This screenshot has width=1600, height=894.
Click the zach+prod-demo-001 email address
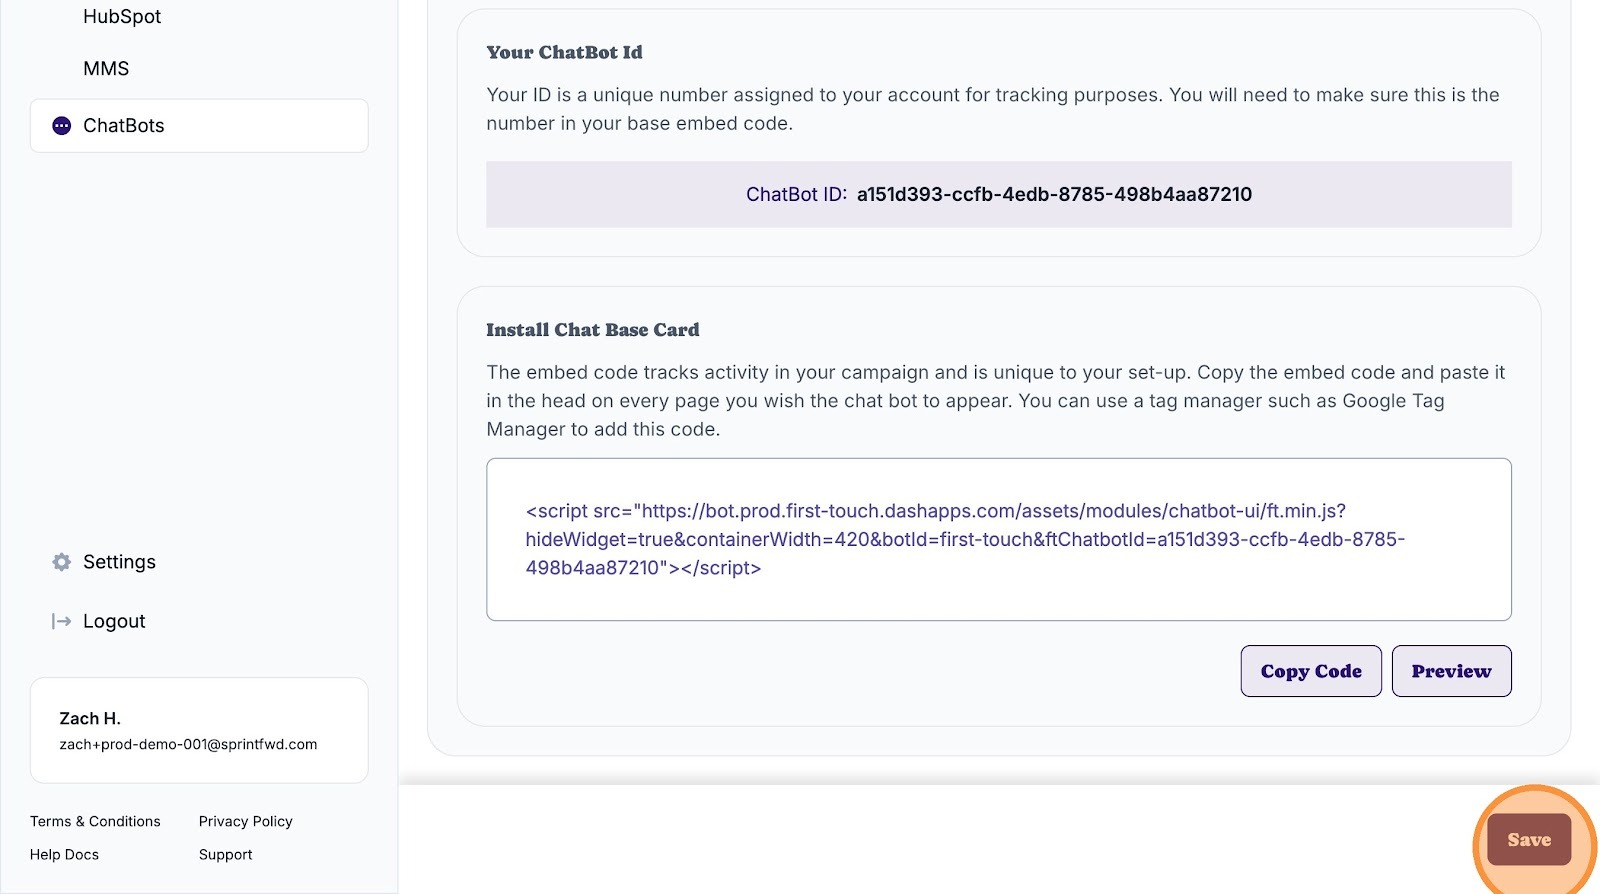(x=188, y=745)
